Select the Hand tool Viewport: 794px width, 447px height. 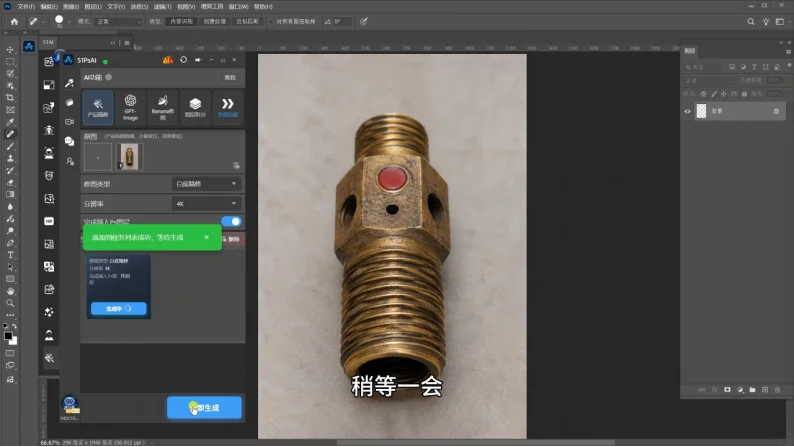click(10, 291)
